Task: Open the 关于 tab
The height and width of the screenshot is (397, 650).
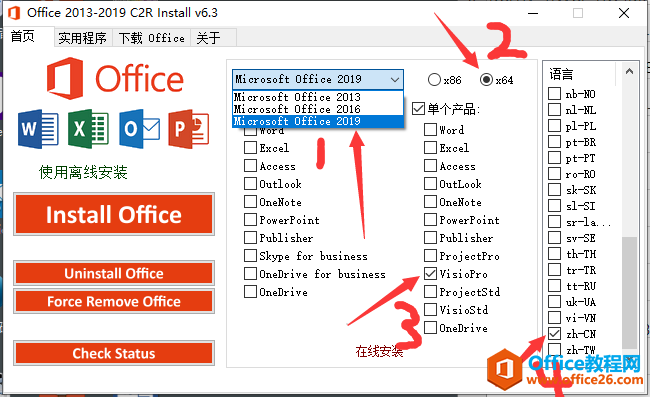Action: [x=213, y=38]
